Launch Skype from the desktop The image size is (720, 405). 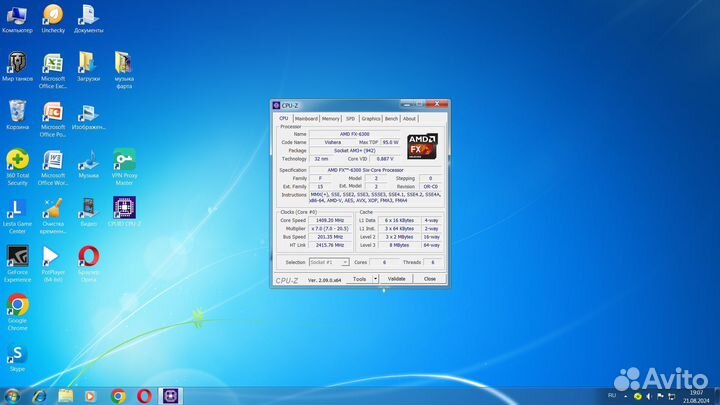[17, 353]
